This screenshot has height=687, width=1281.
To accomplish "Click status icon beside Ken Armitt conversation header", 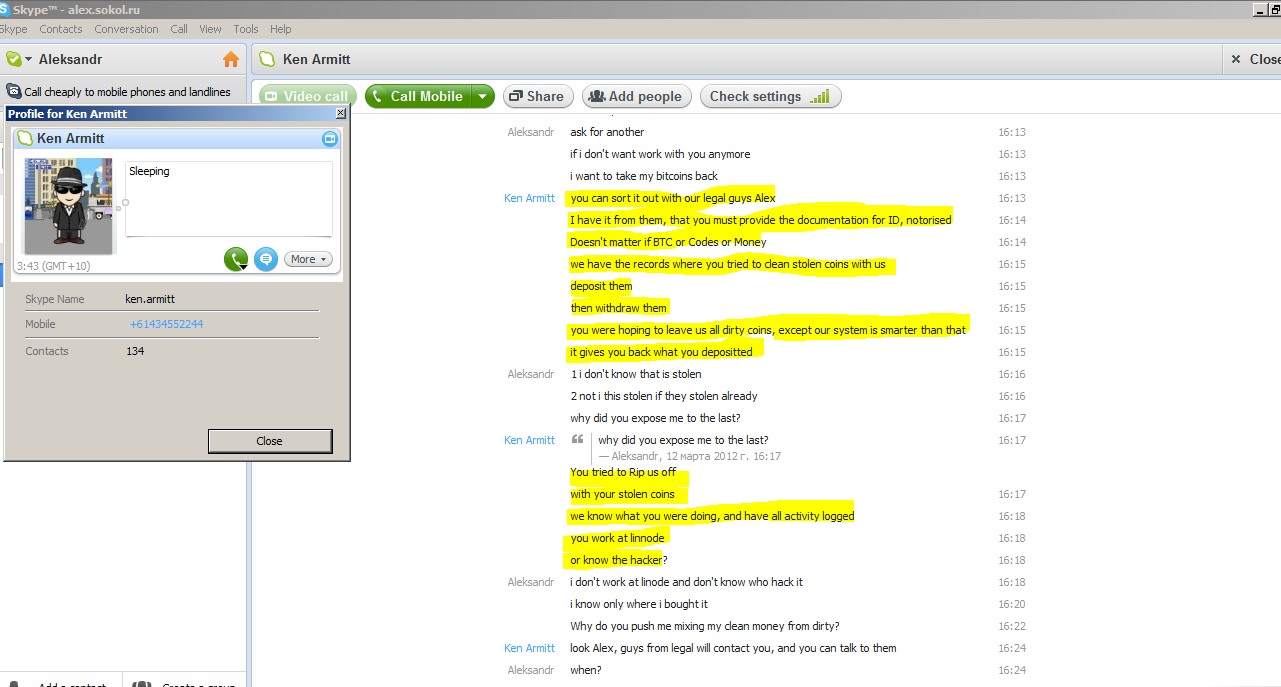I will (267, 59).
